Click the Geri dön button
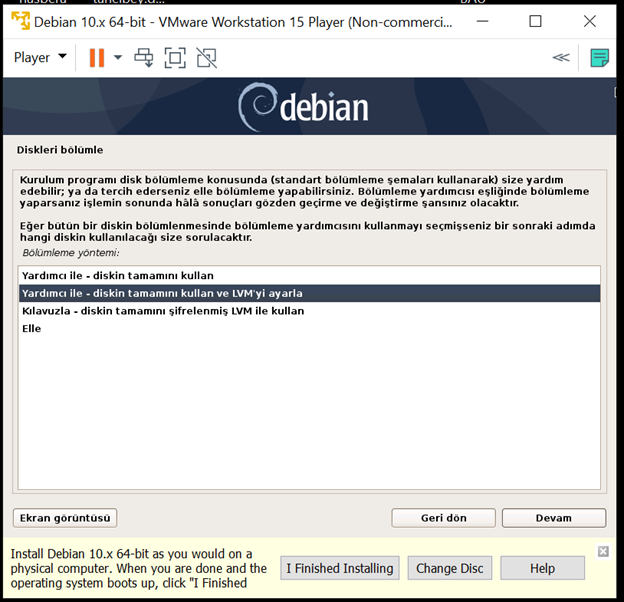This screenshot has height=602, width=624. pyautogui.click(x=443, y=518)
